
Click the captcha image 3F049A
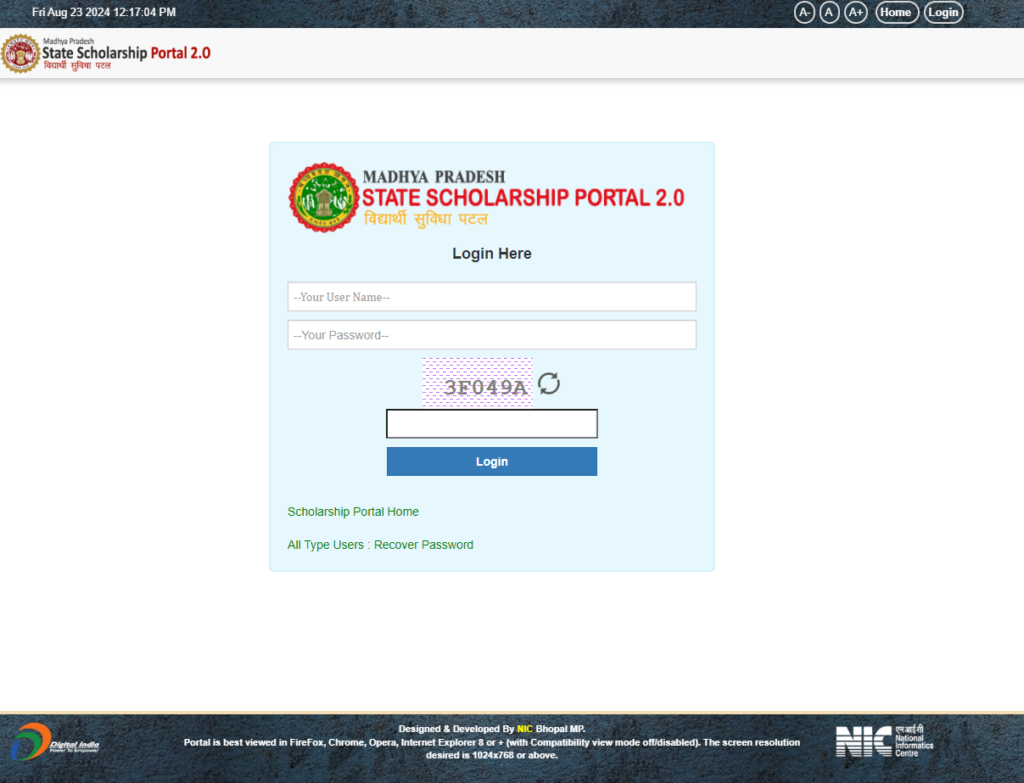click(477, 382)
